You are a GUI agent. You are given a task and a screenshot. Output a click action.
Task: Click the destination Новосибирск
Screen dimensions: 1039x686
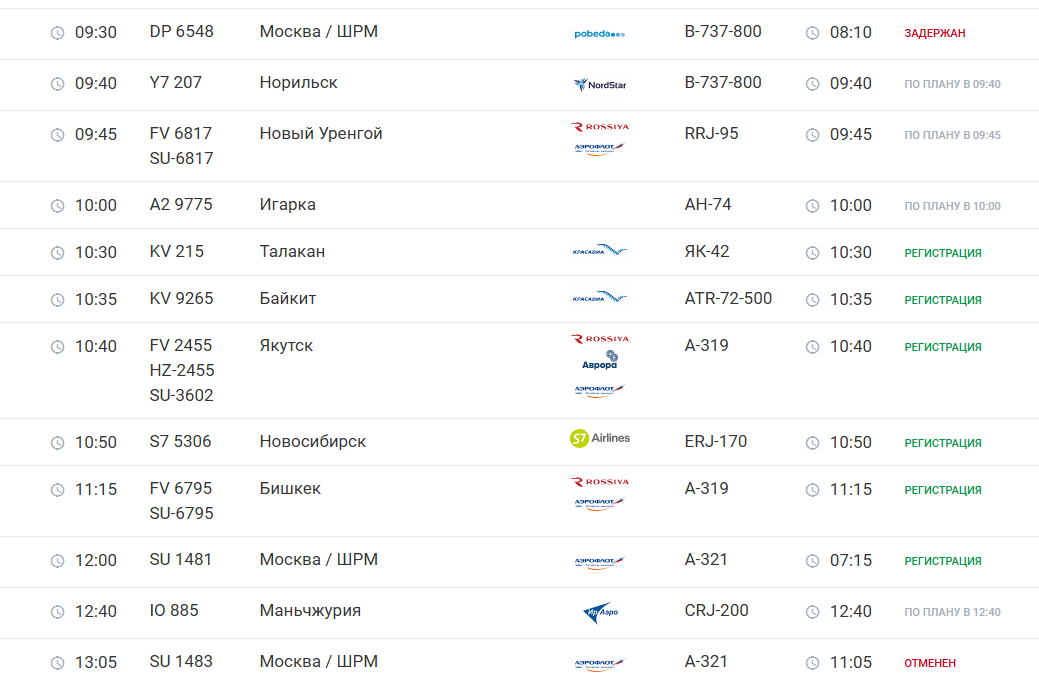click(312, 442)
